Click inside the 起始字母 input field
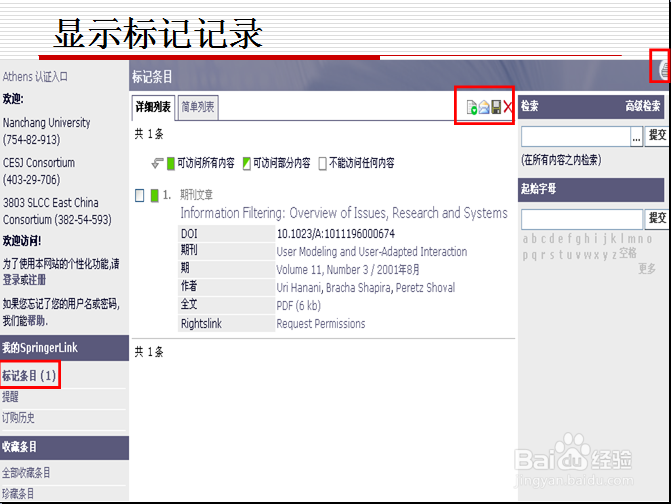671x504 pixels. (x=582, y=219)
